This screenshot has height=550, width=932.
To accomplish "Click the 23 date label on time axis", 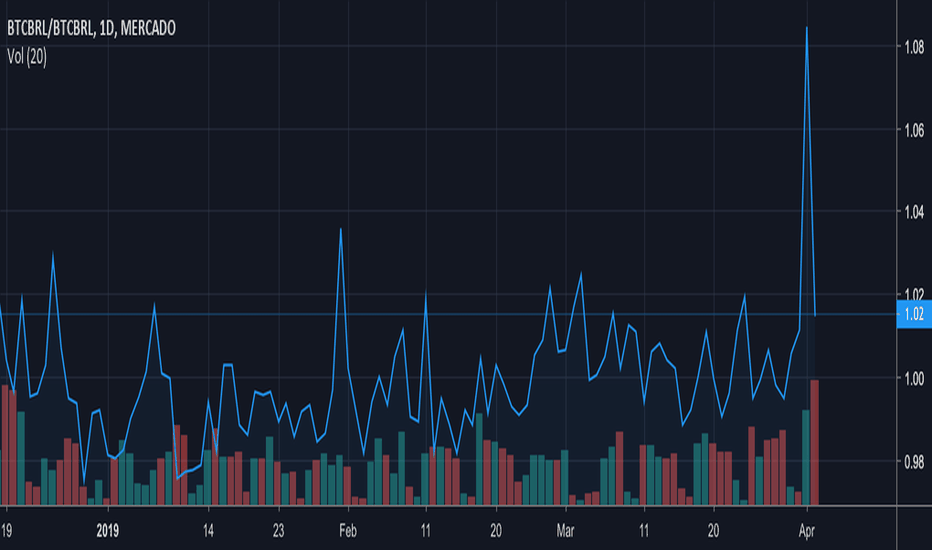I will click(278, 531).
